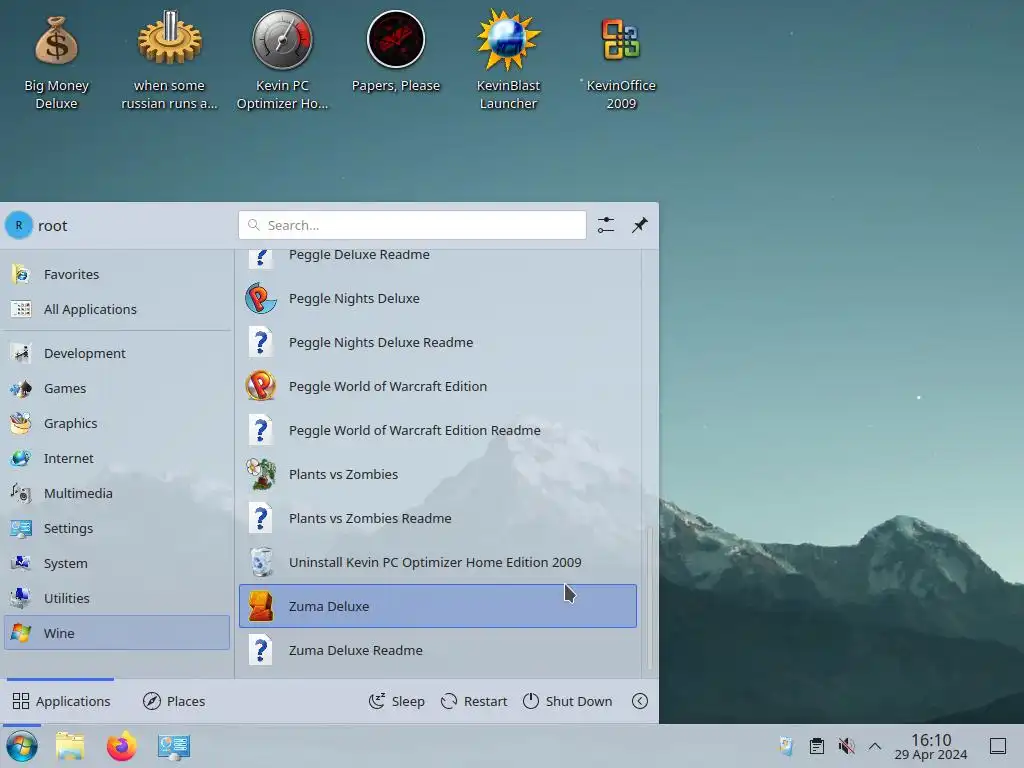Select the All Applications category
Screen dimensions: 1024x768
[x=117, y=310]
